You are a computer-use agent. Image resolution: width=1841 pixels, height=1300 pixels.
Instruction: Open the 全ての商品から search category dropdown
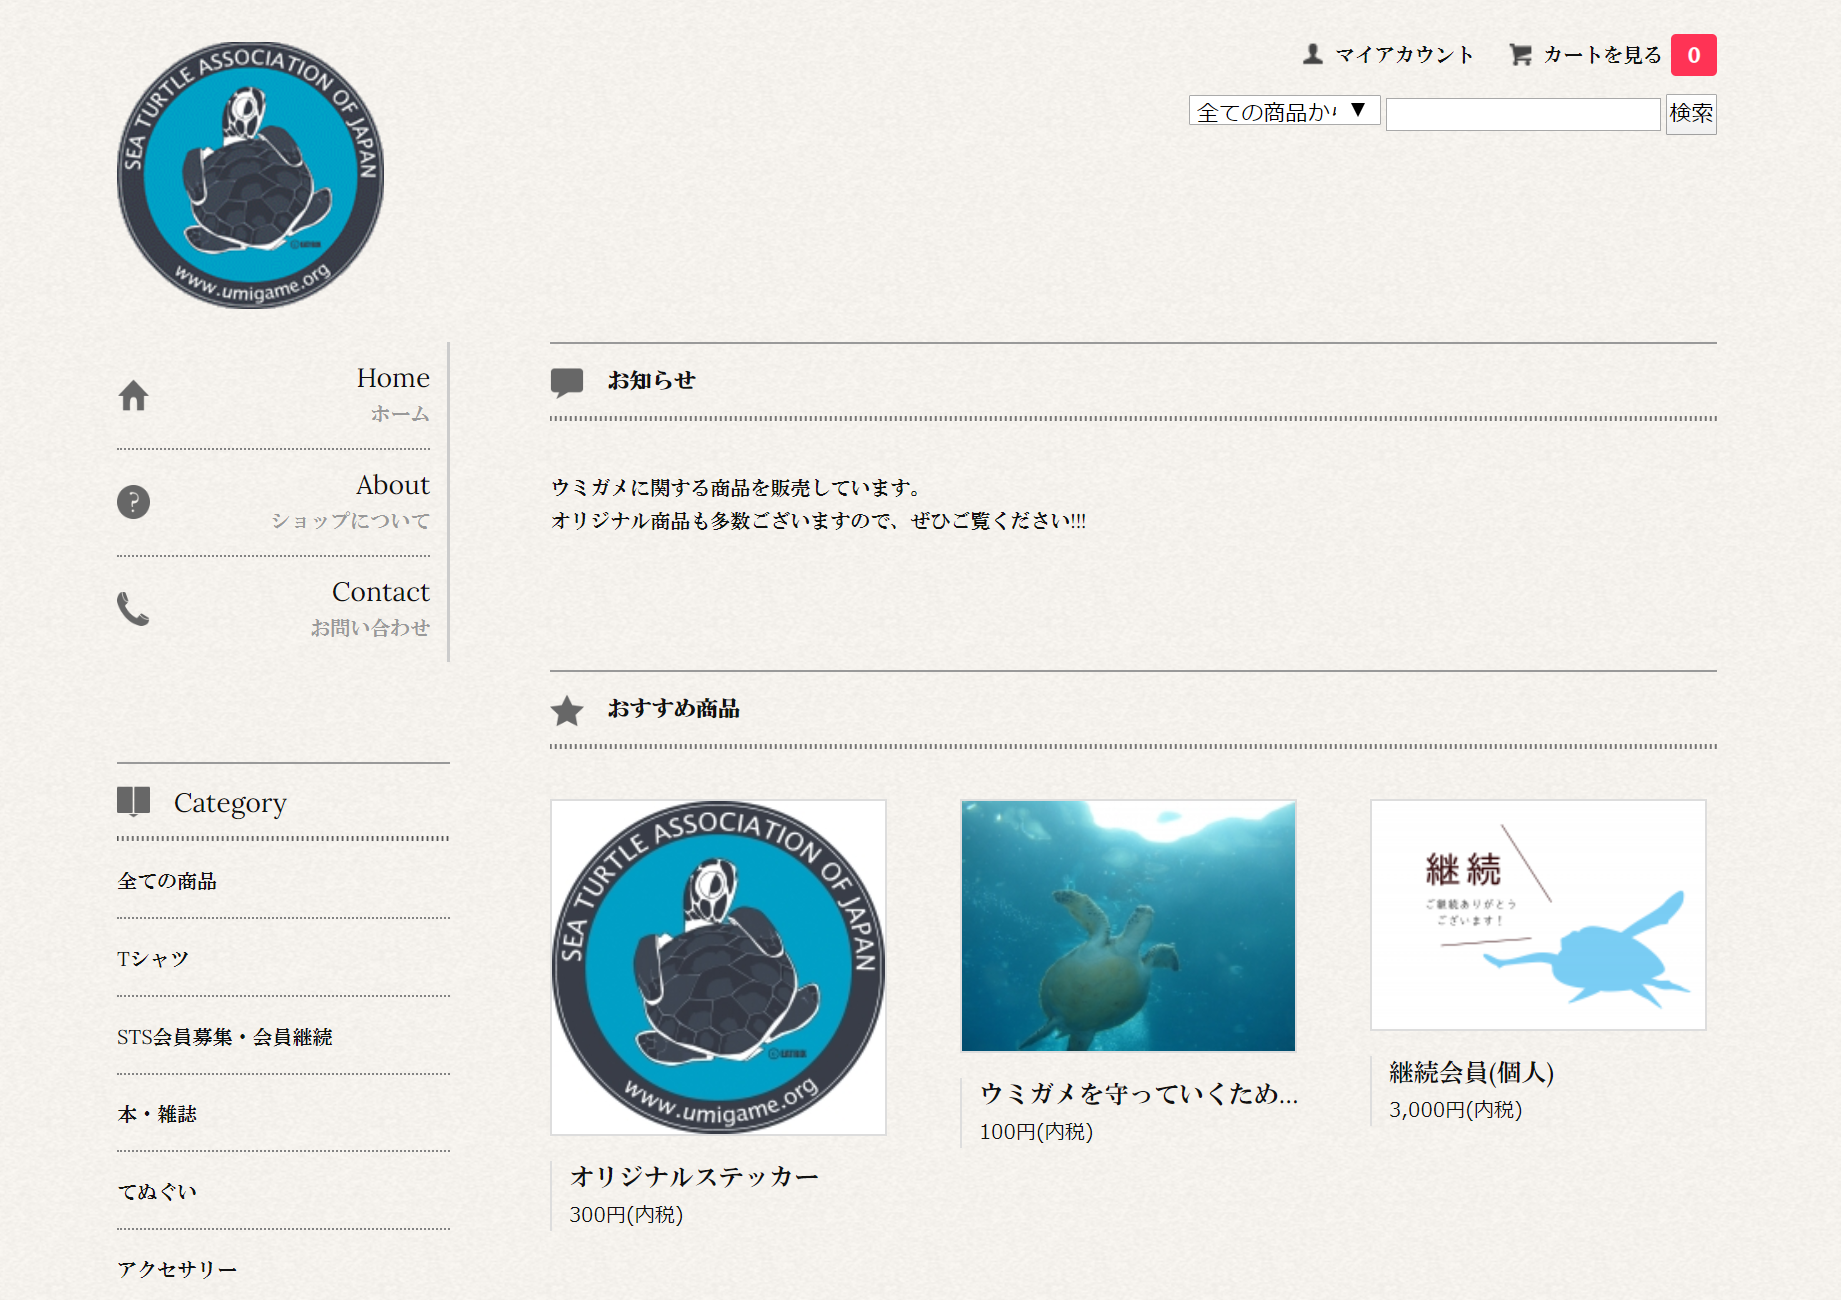point(1283,111)
